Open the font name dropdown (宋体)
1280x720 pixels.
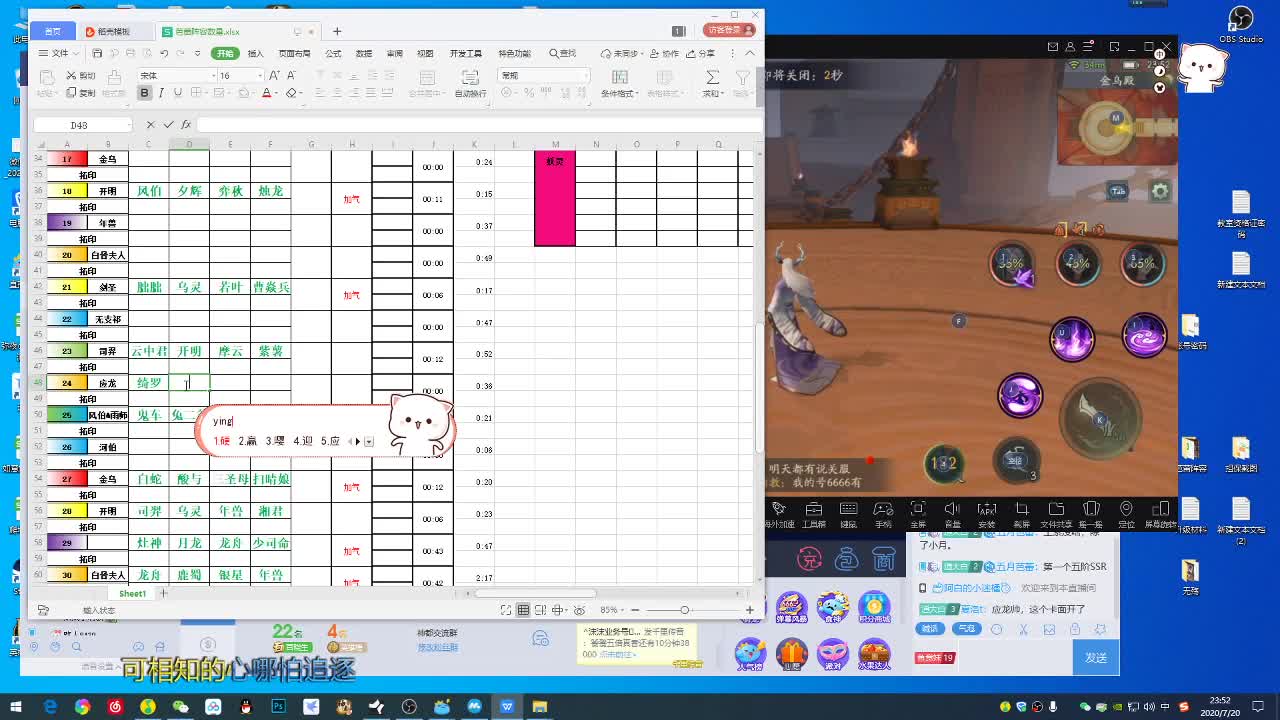[213, 75]
